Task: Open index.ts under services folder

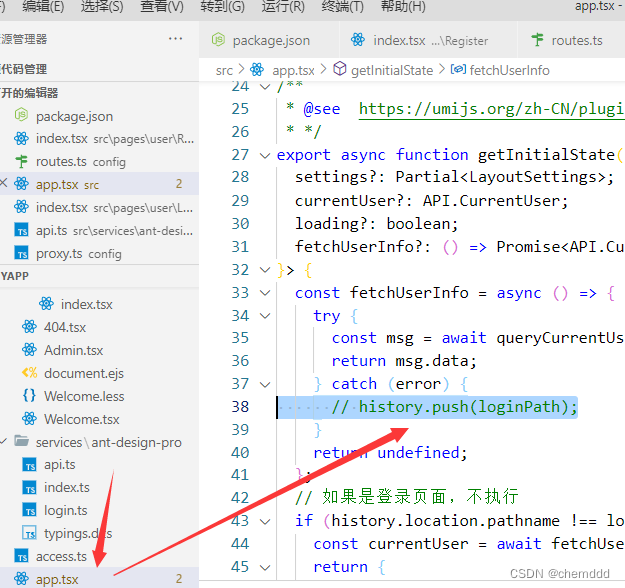Action: (x=99, y=488)
